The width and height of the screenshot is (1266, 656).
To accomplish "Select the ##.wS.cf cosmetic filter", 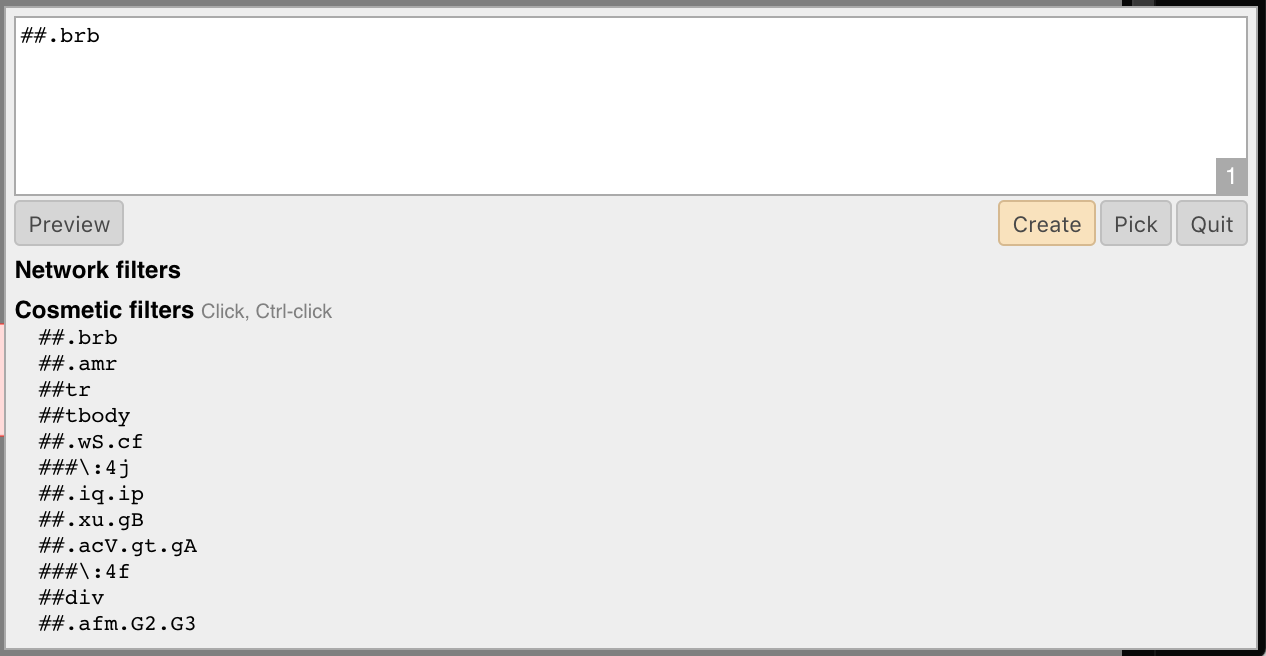I will 91,442.
